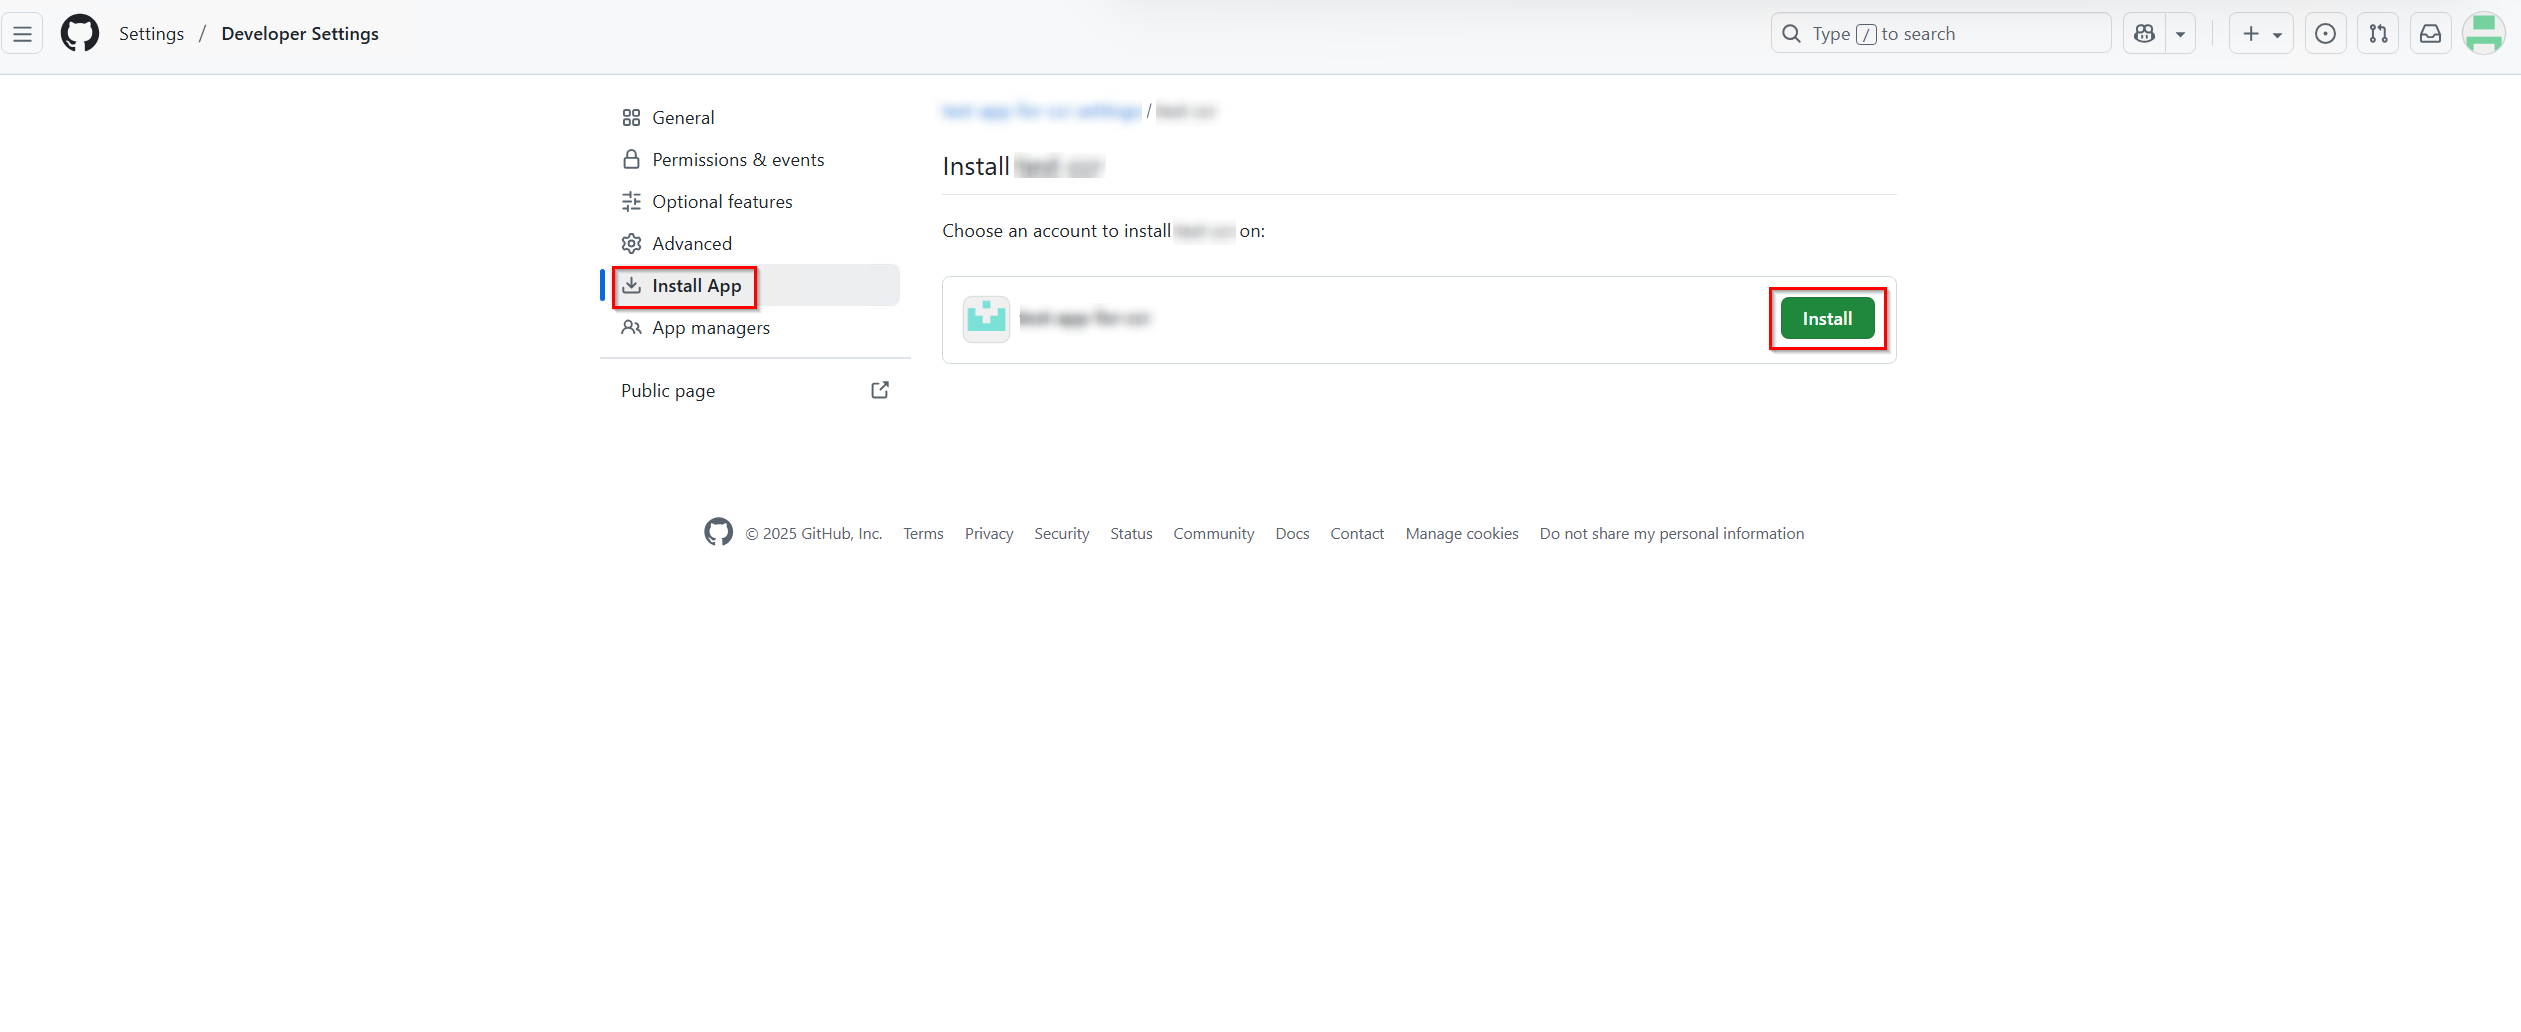2521x1032 pixels.
Task: Open the Copilot chat icon
Action: 2144,34
